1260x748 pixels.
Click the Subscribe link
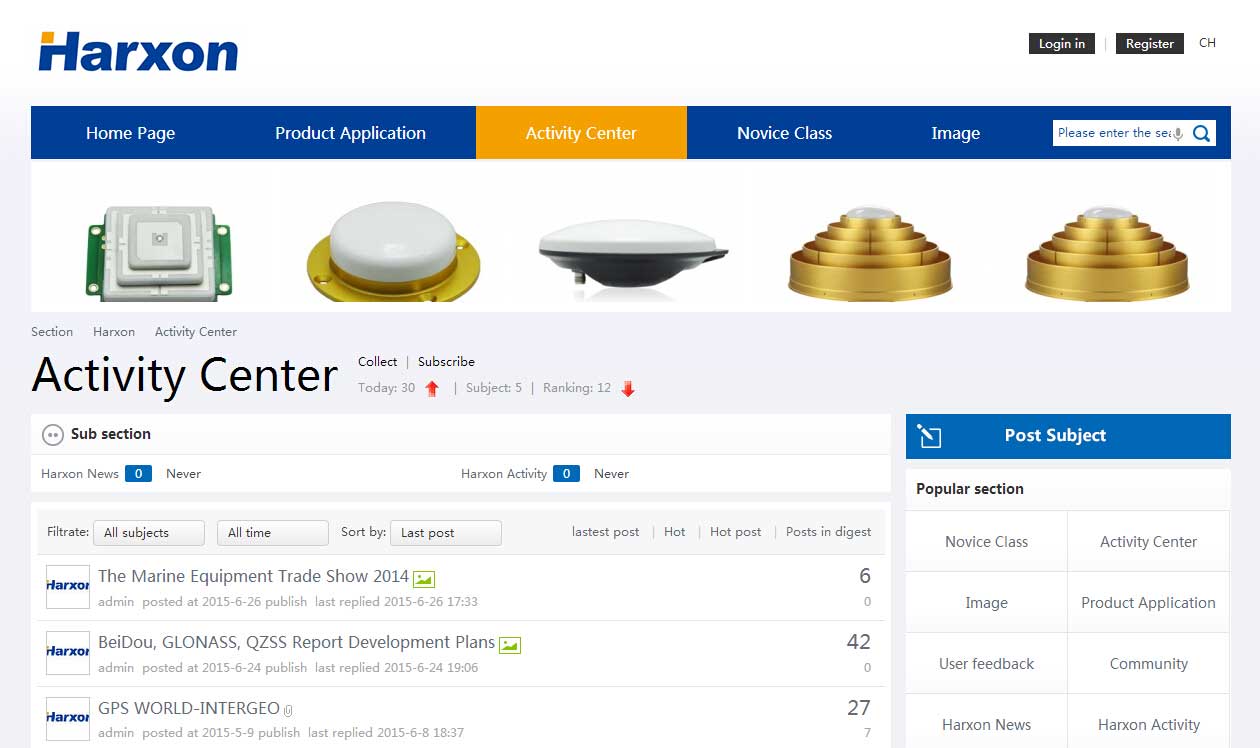[446, 362]
